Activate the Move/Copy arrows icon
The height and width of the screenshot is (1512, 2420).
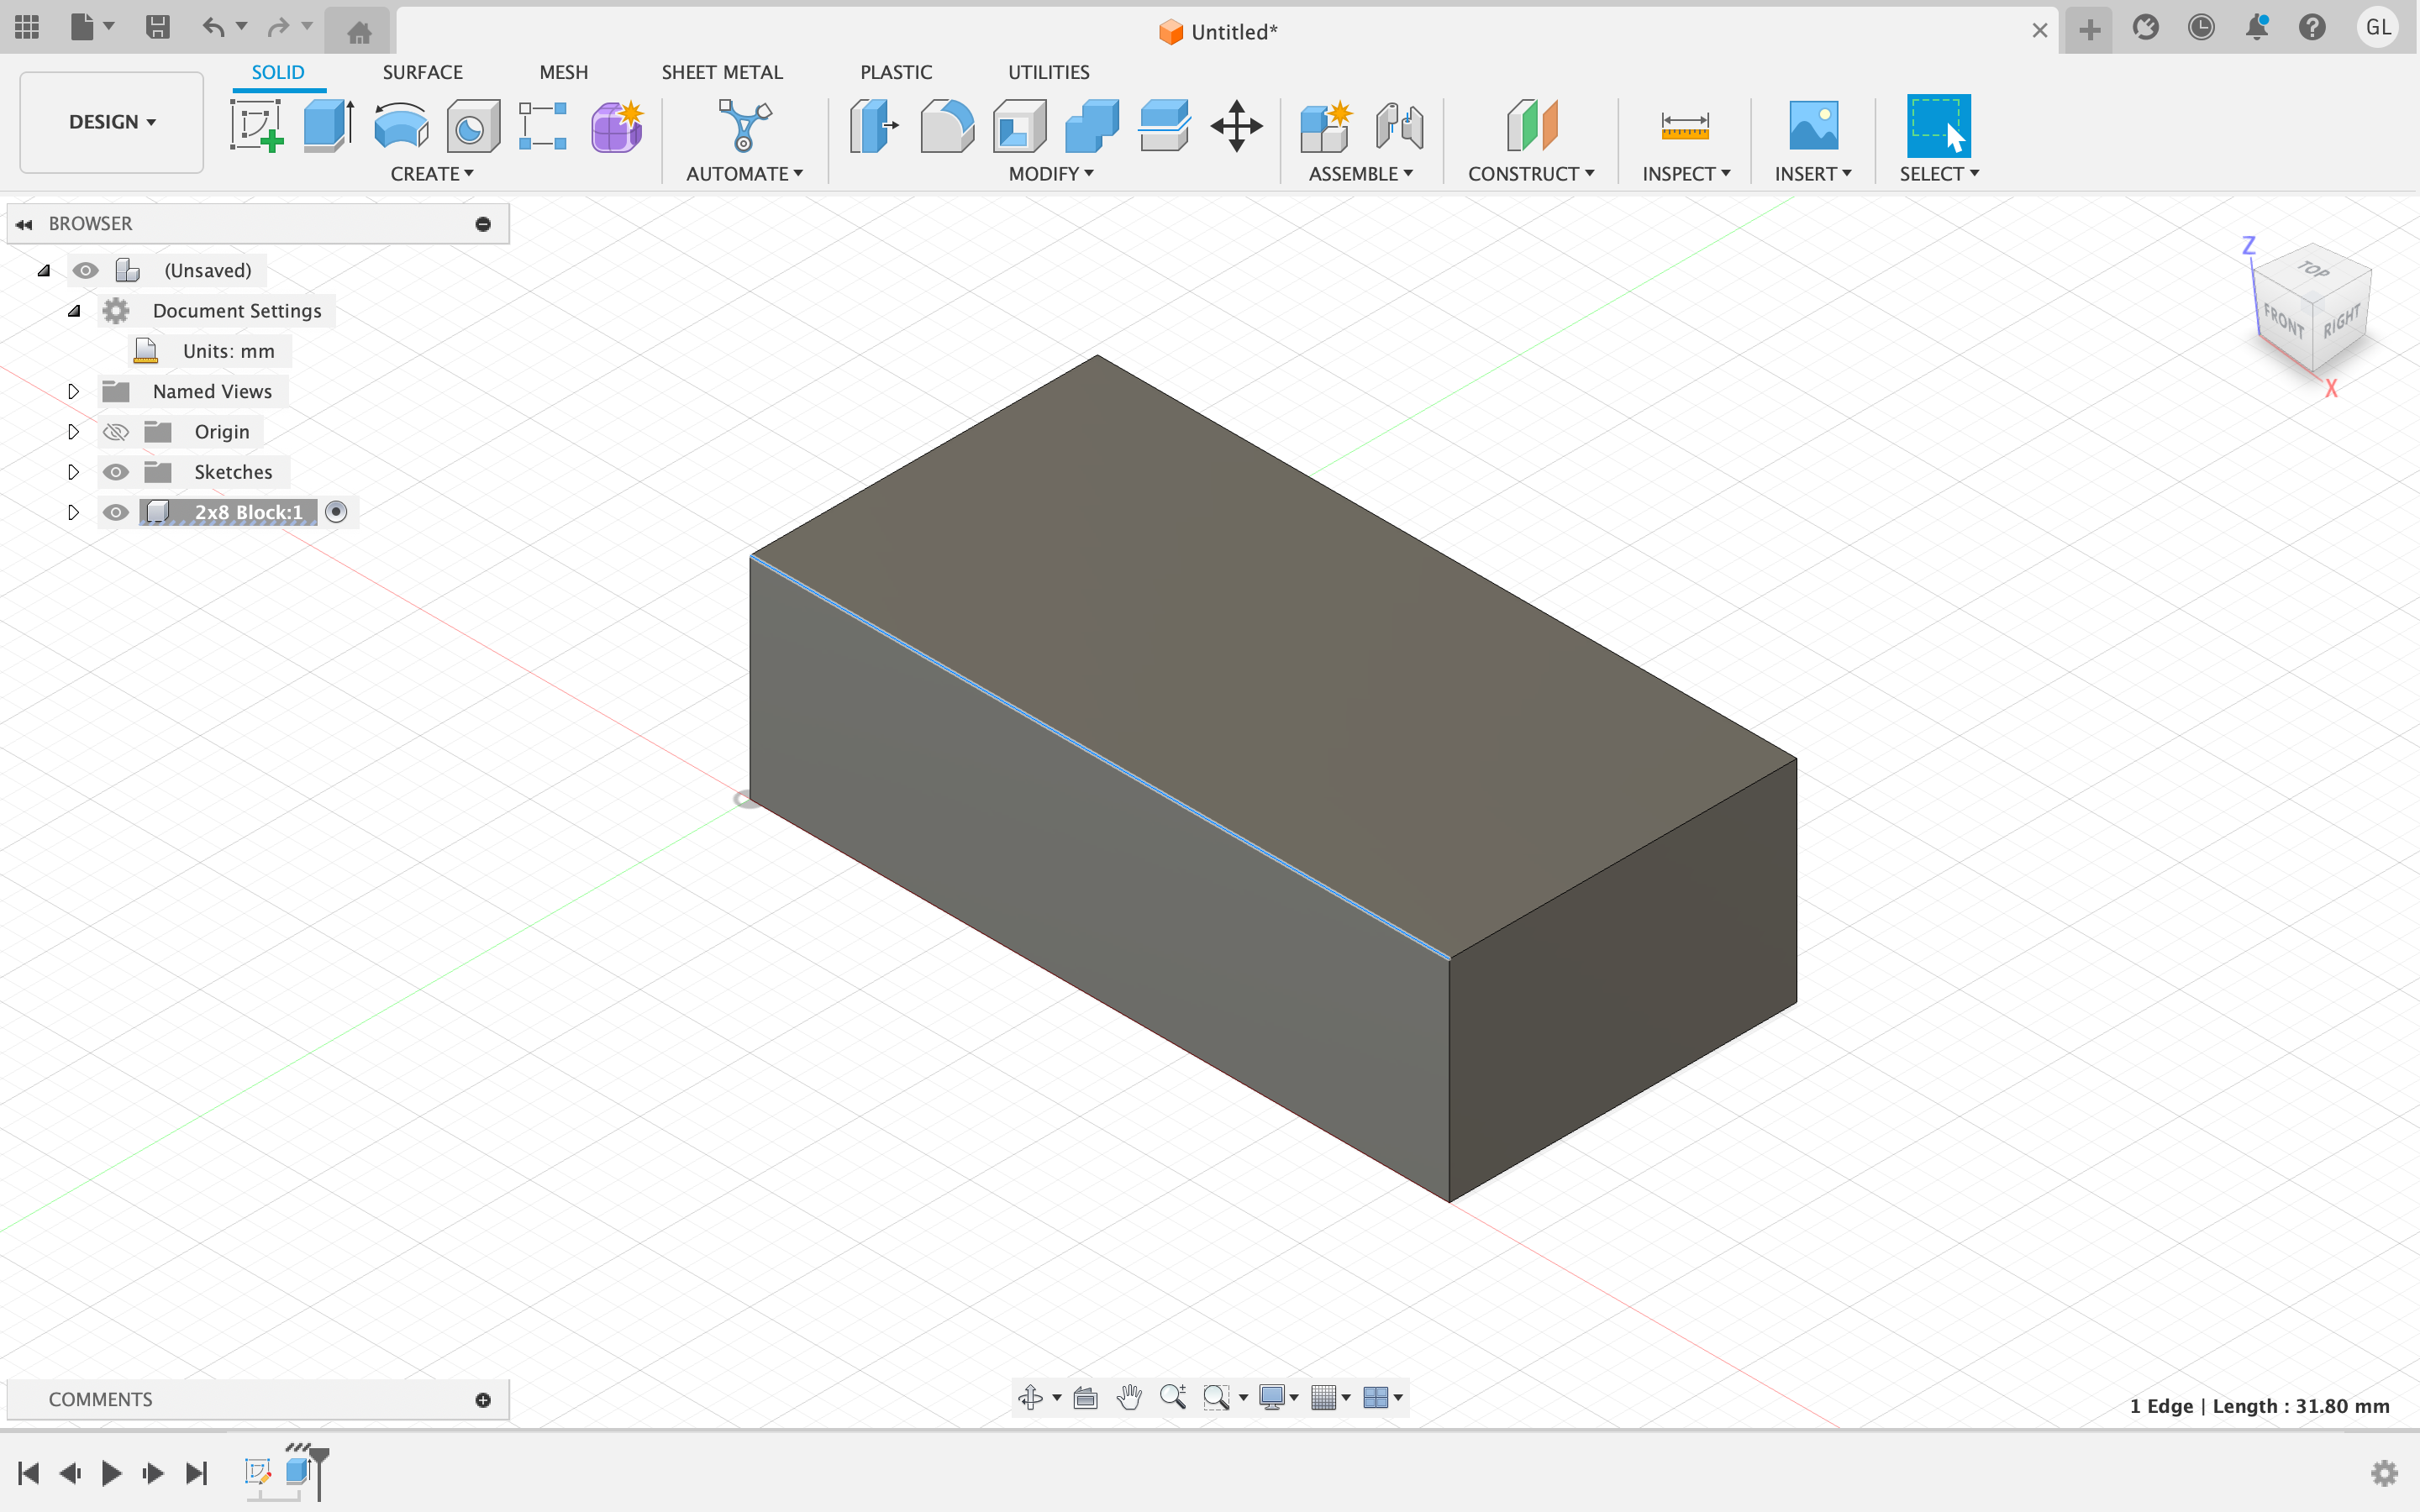pos(1236,126)
